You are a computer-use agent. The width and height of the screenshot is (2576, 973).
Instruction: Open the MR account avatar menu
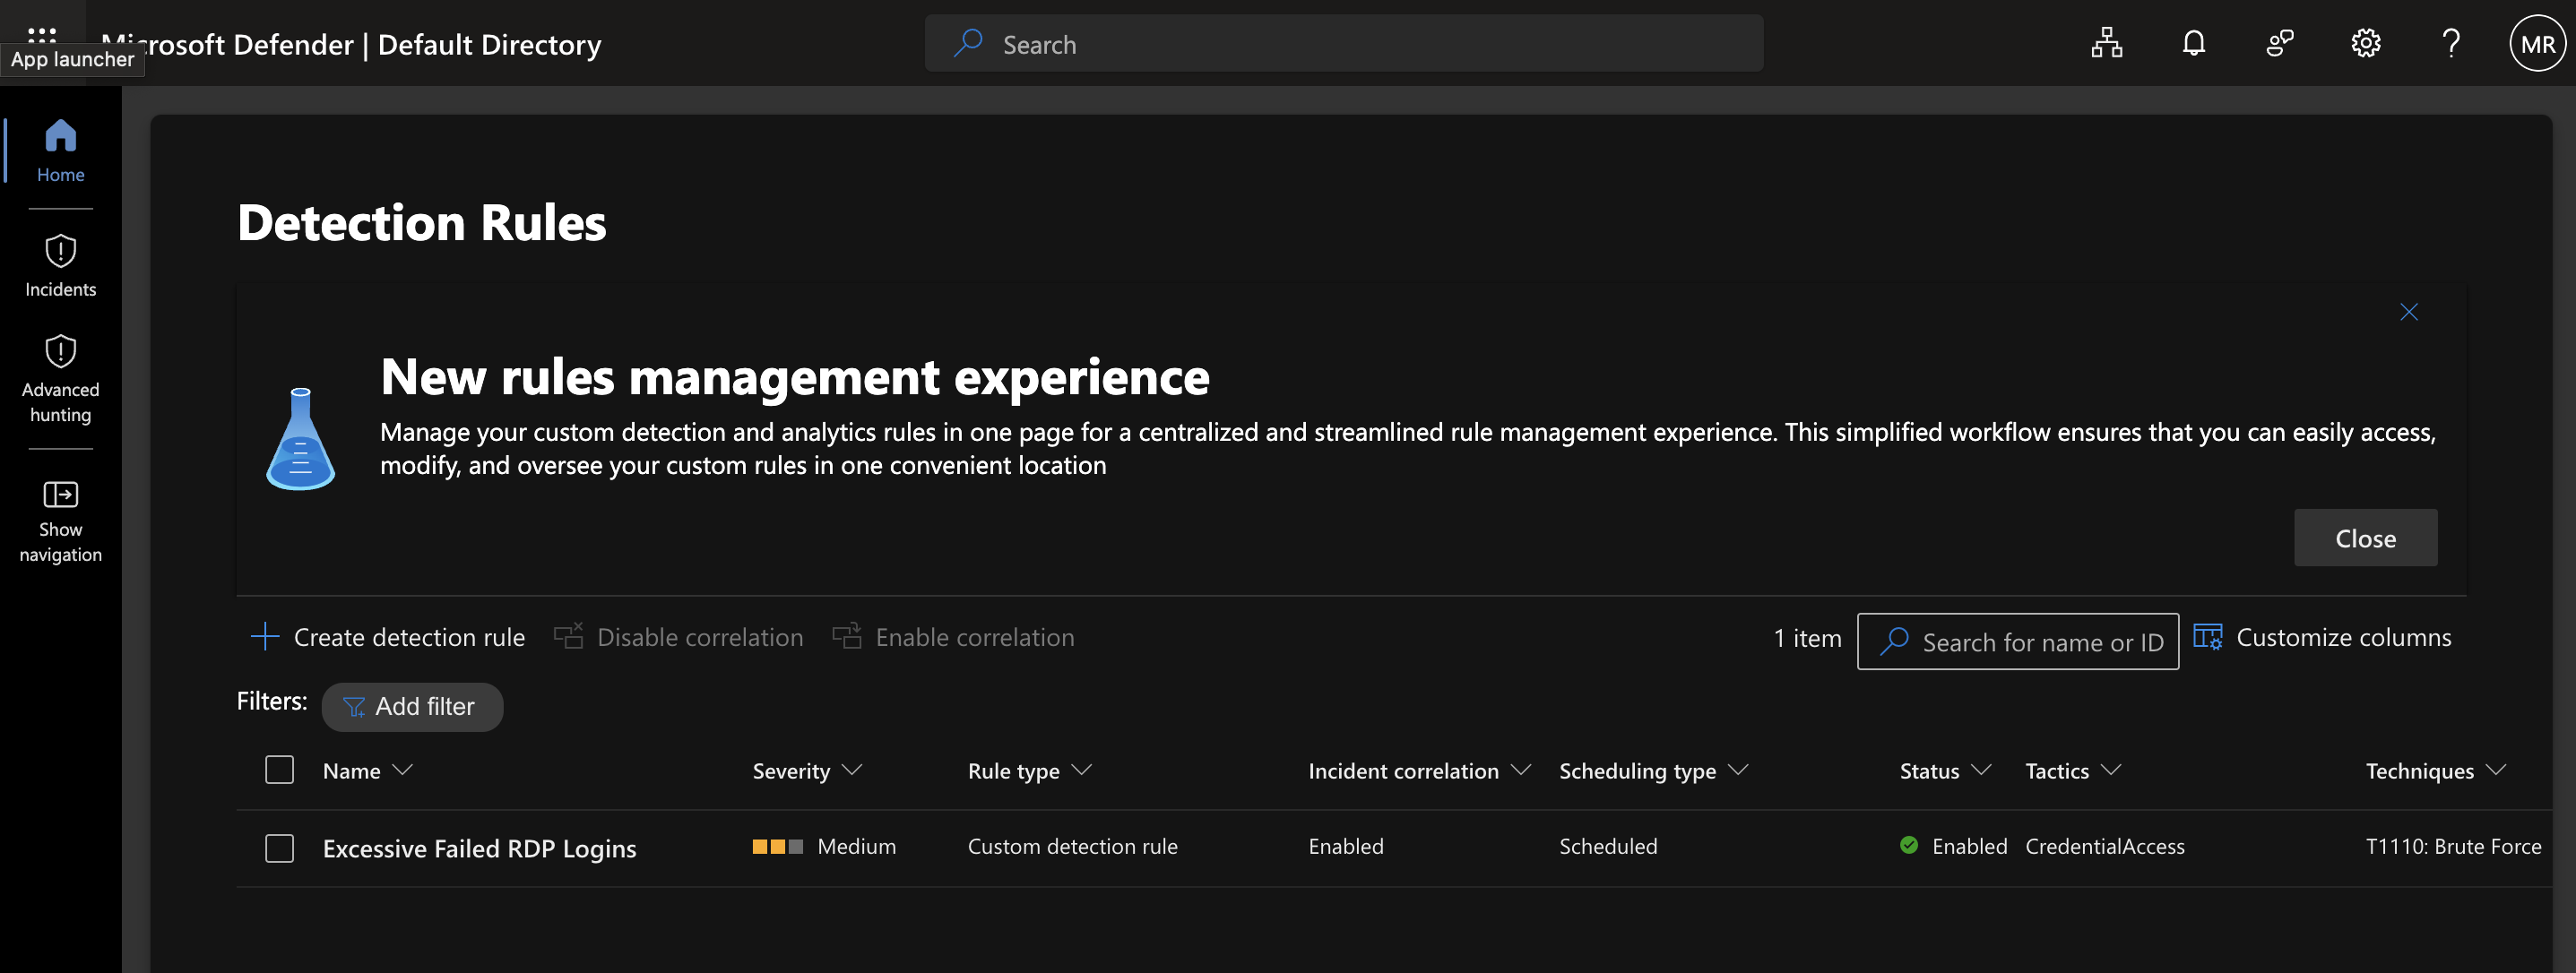point(2537,43)
